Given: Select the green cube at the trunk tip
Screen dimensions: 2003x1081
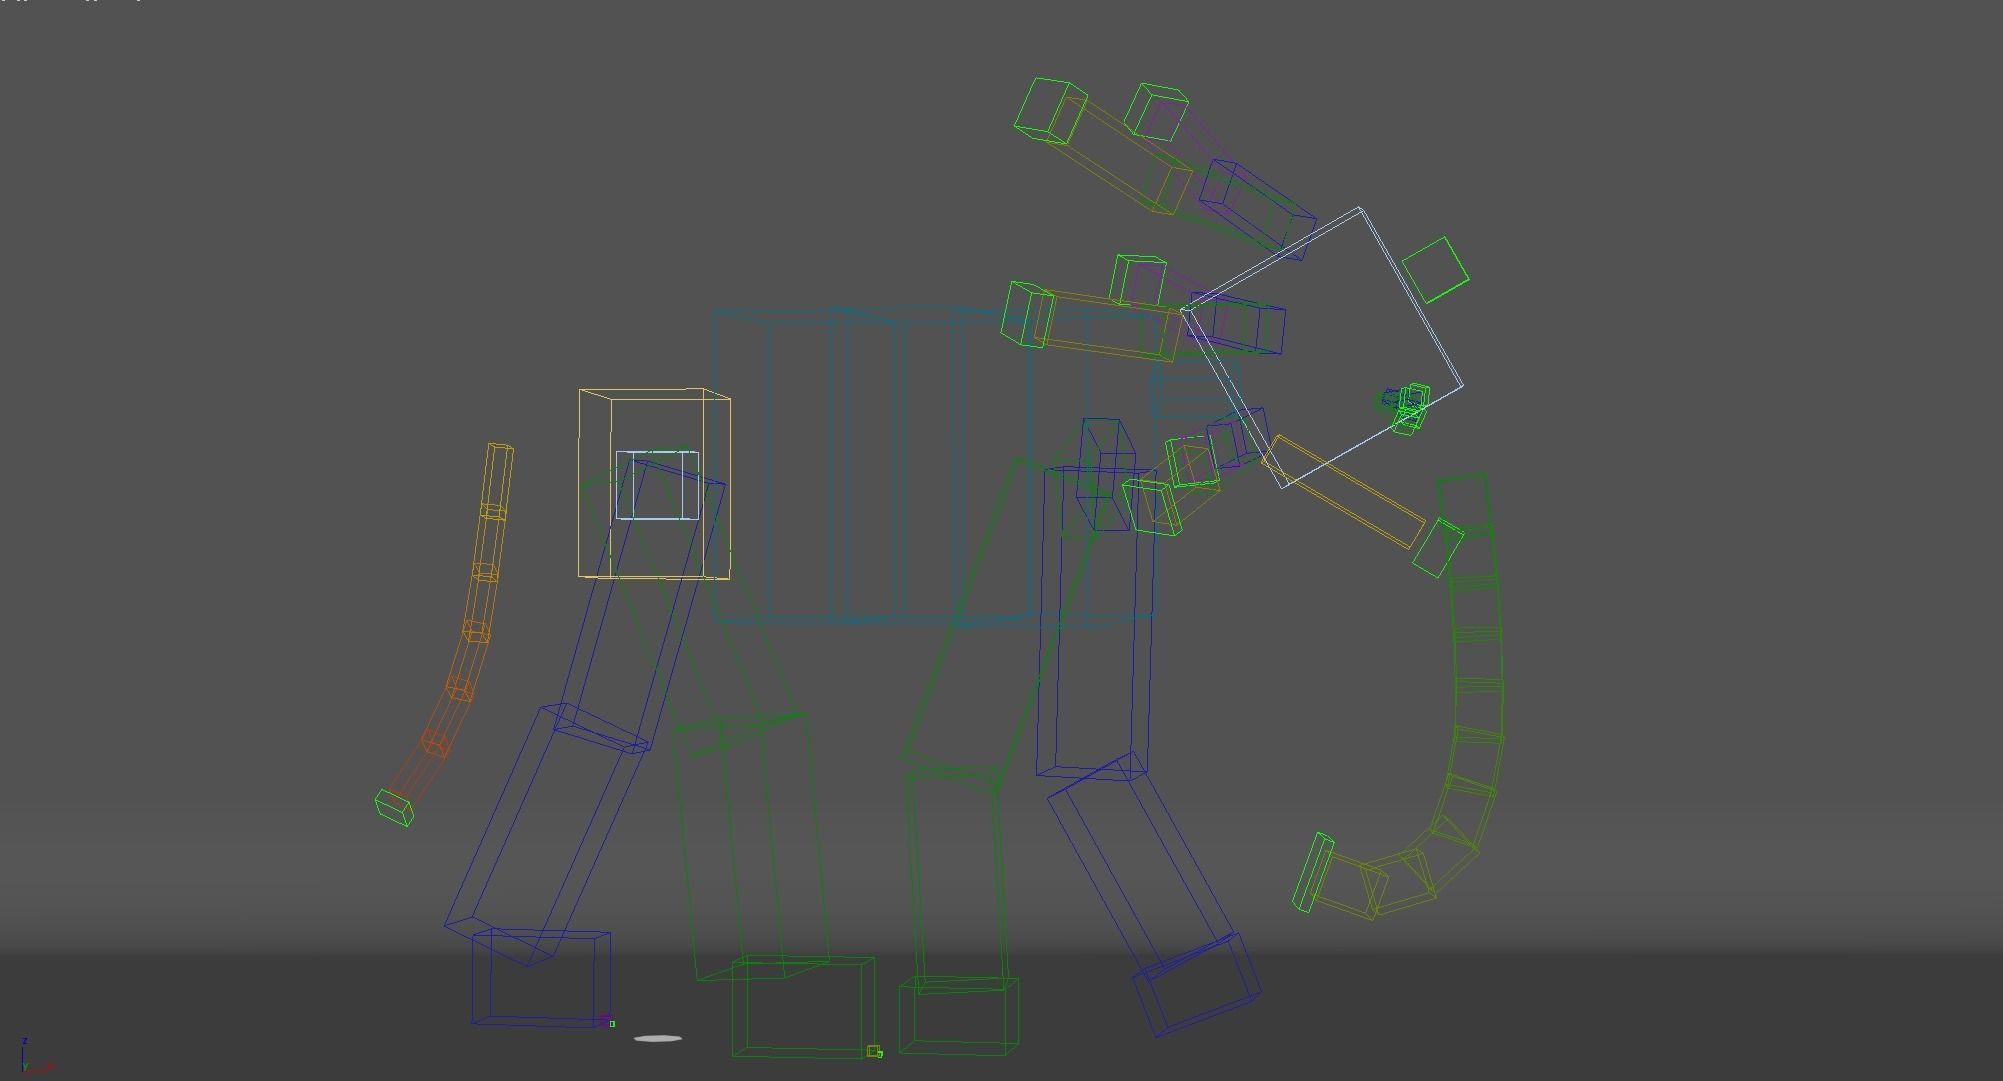Looking at the screenshot, I should coord(1314,872).
